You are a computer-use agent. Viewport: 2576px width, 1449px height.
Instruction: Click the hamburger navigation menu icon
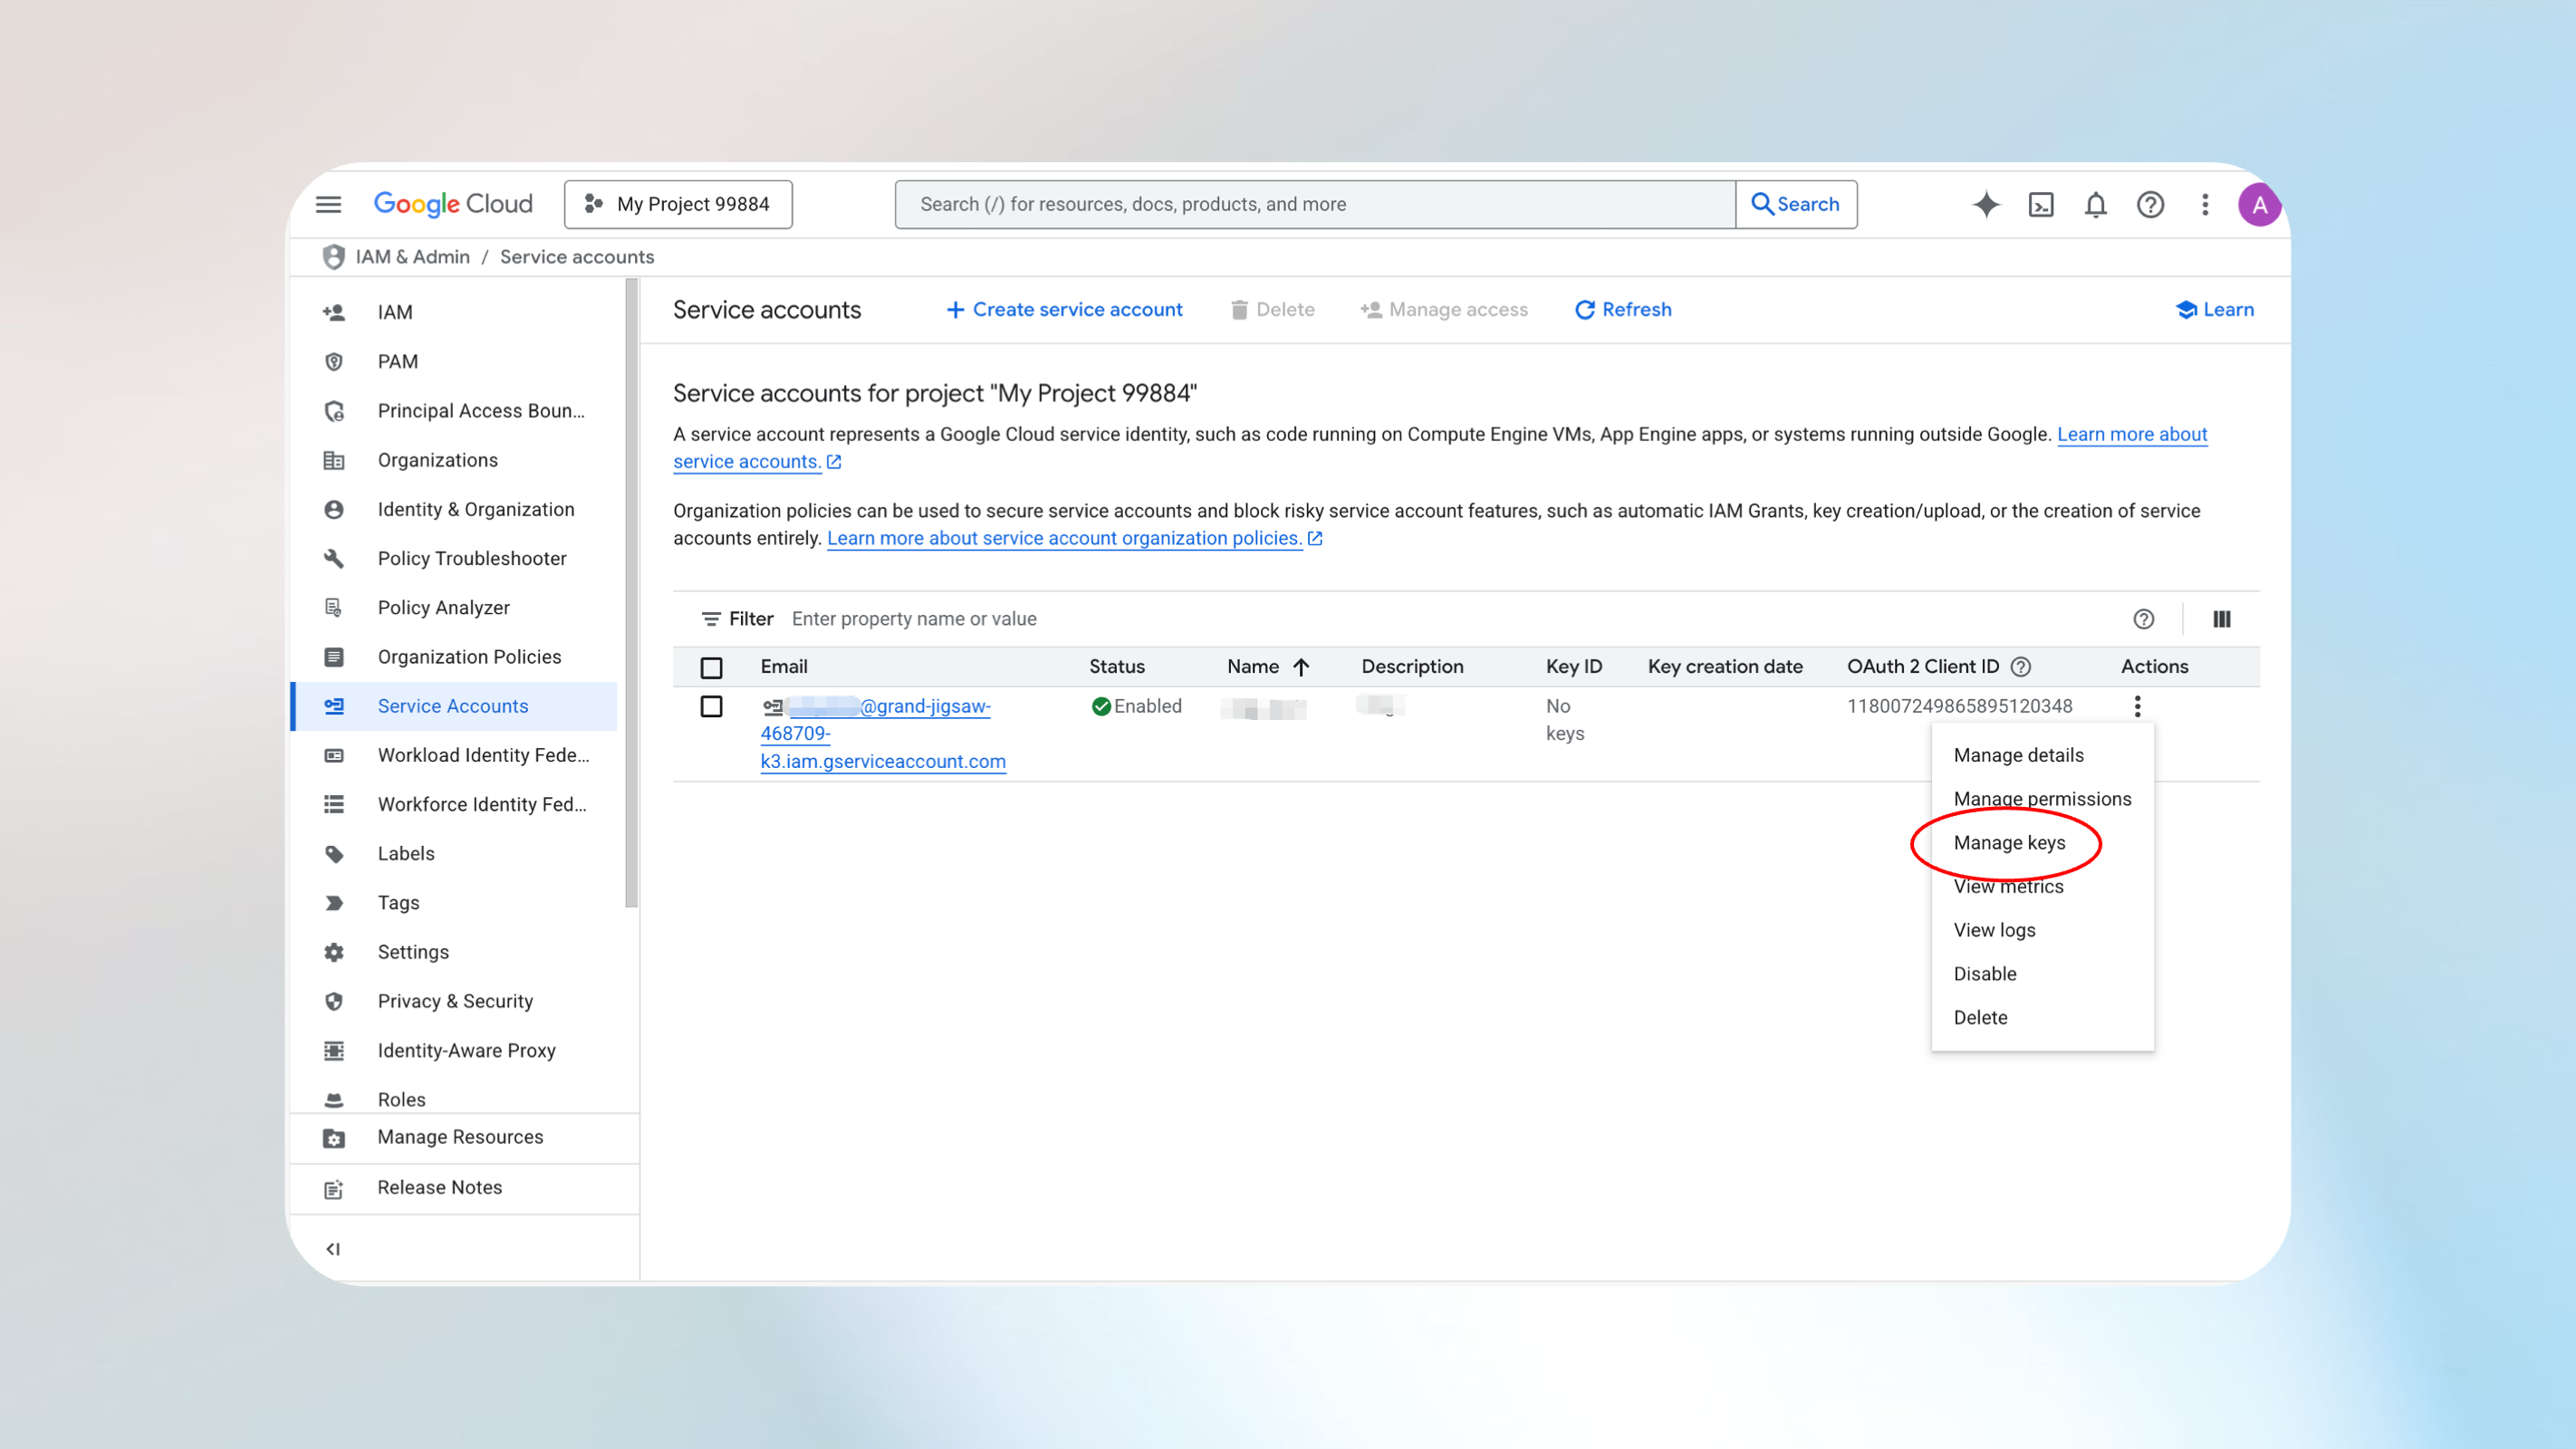327,204
